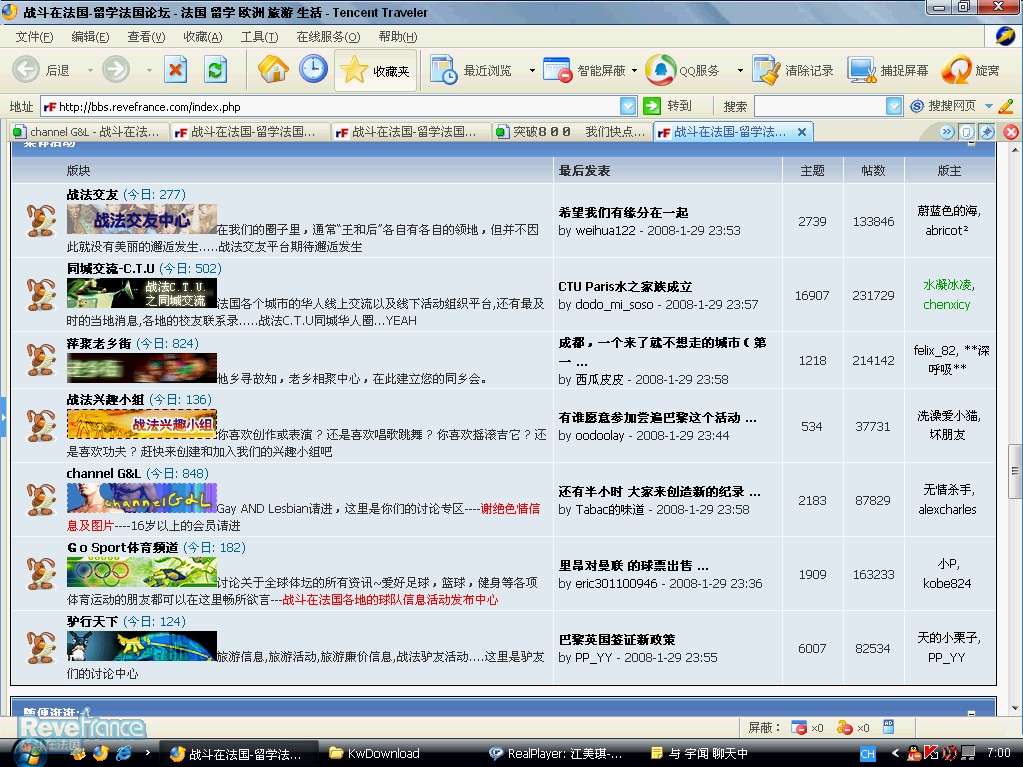Open latest post CTU Paris水之家族成立
This screenshot has width=1023, height=767.
625,286
